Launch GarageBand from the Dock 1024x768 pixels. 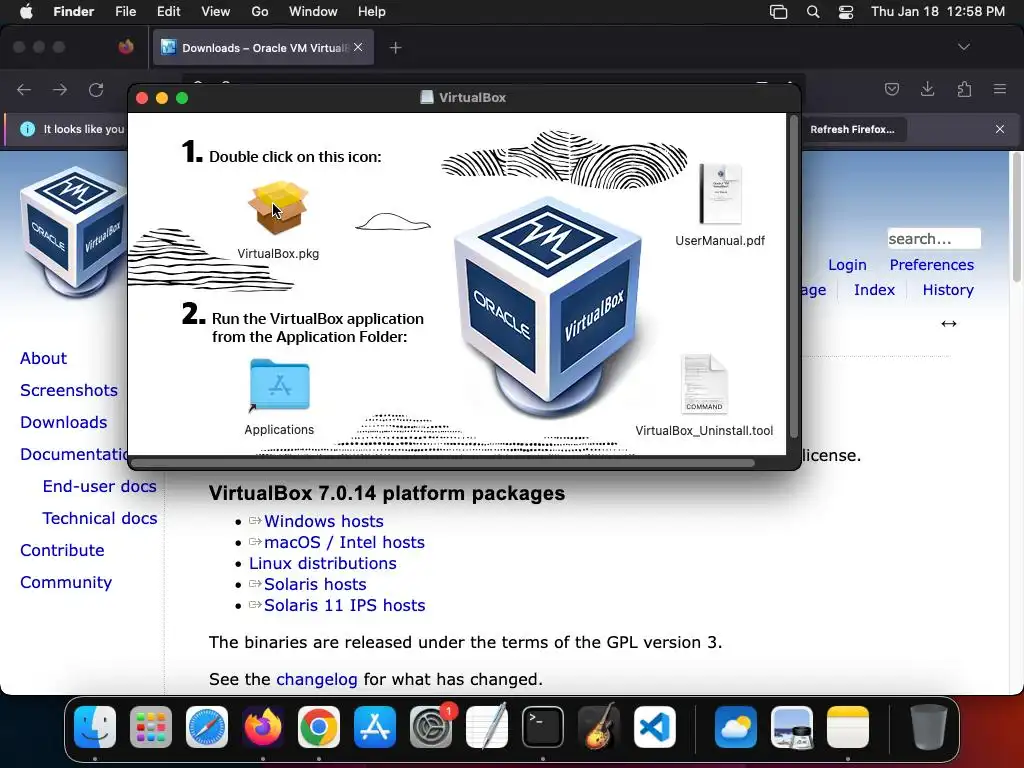[599, 727]
